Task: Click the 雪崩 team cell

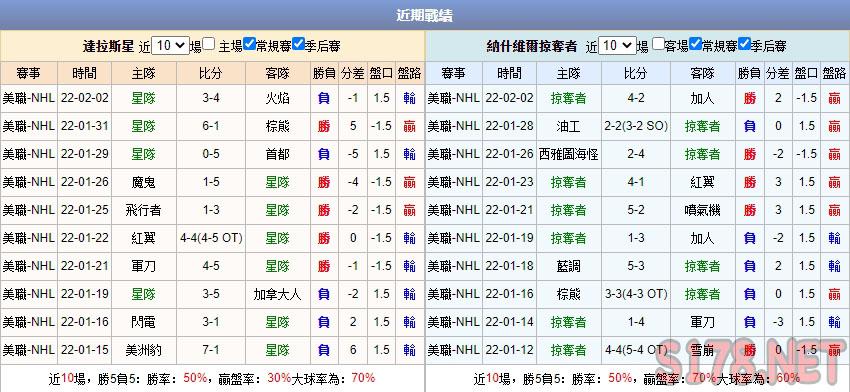Action: (703, 350)
